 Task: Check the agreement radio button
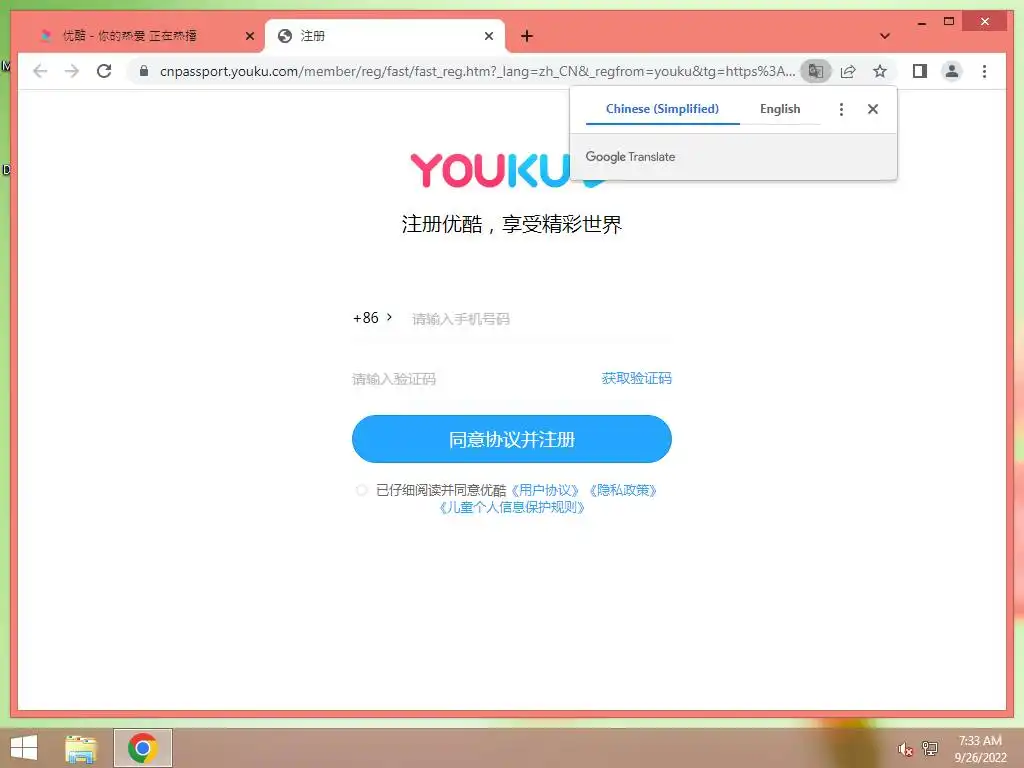[361, 490]
